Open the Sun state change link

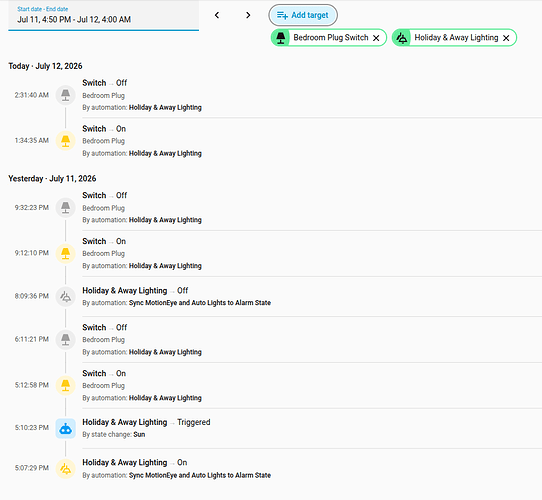pyautogui.click(x=139, y=434)
